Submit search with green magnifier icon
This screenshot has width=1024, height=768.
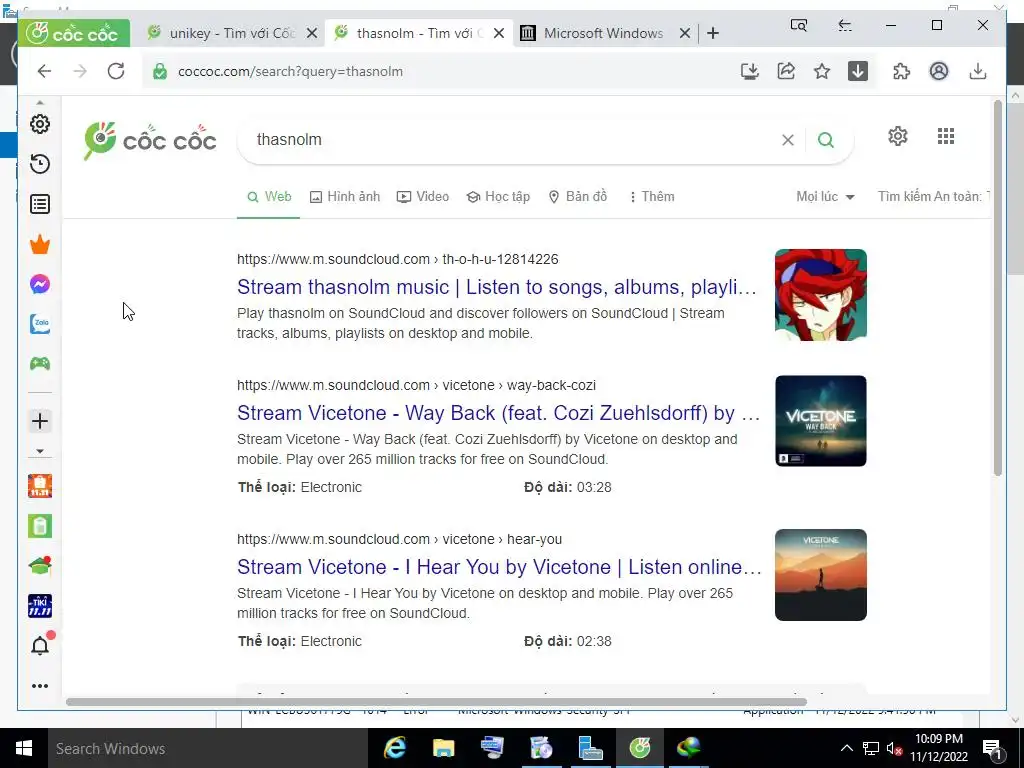(x=825, y=140)
